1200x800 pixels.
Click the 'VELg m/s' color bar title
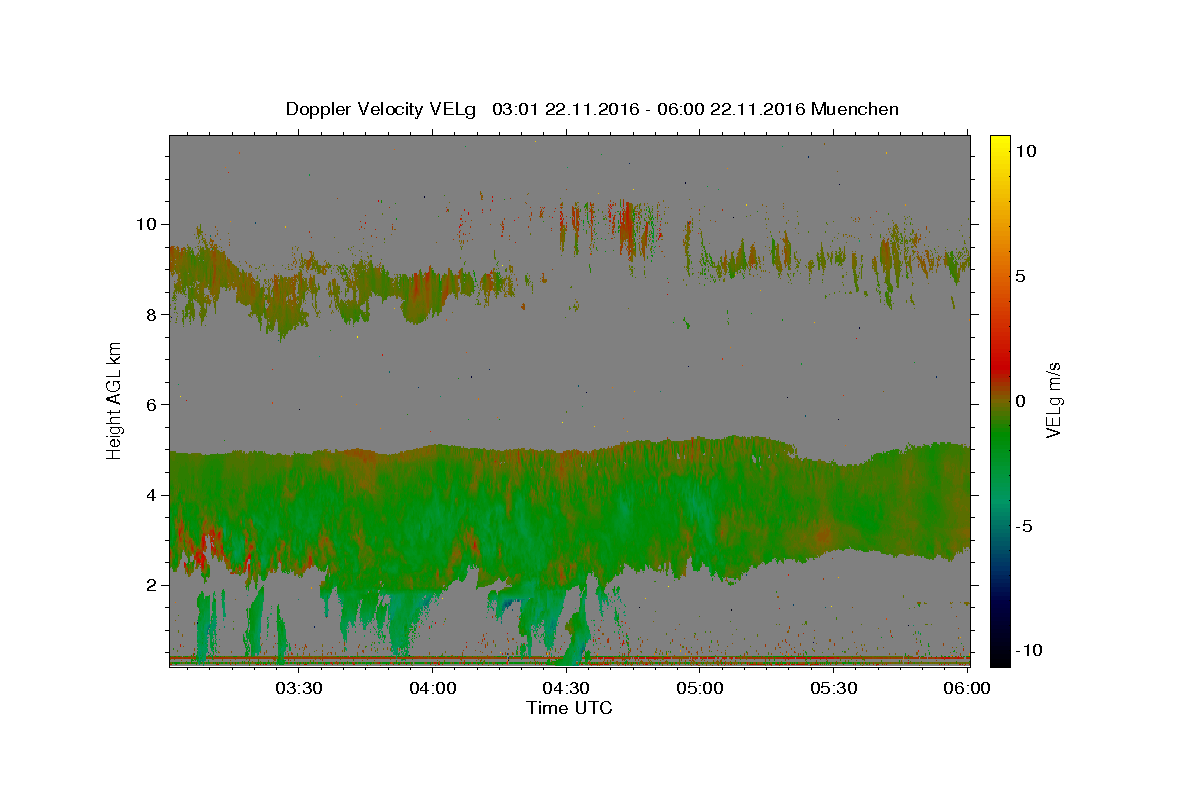pyautogui.click(x=1054, y=400)
